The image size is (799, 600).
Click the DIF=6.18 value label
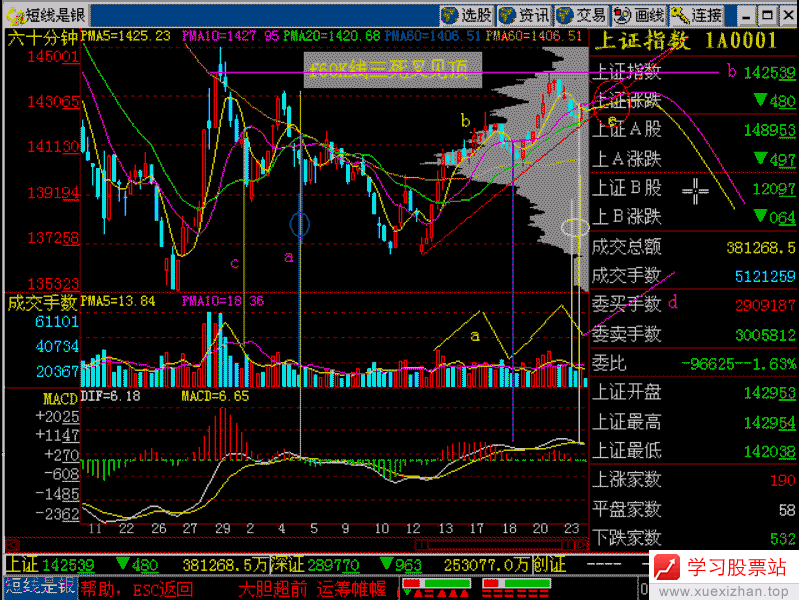pyautogui.click(x=110, y=396)
